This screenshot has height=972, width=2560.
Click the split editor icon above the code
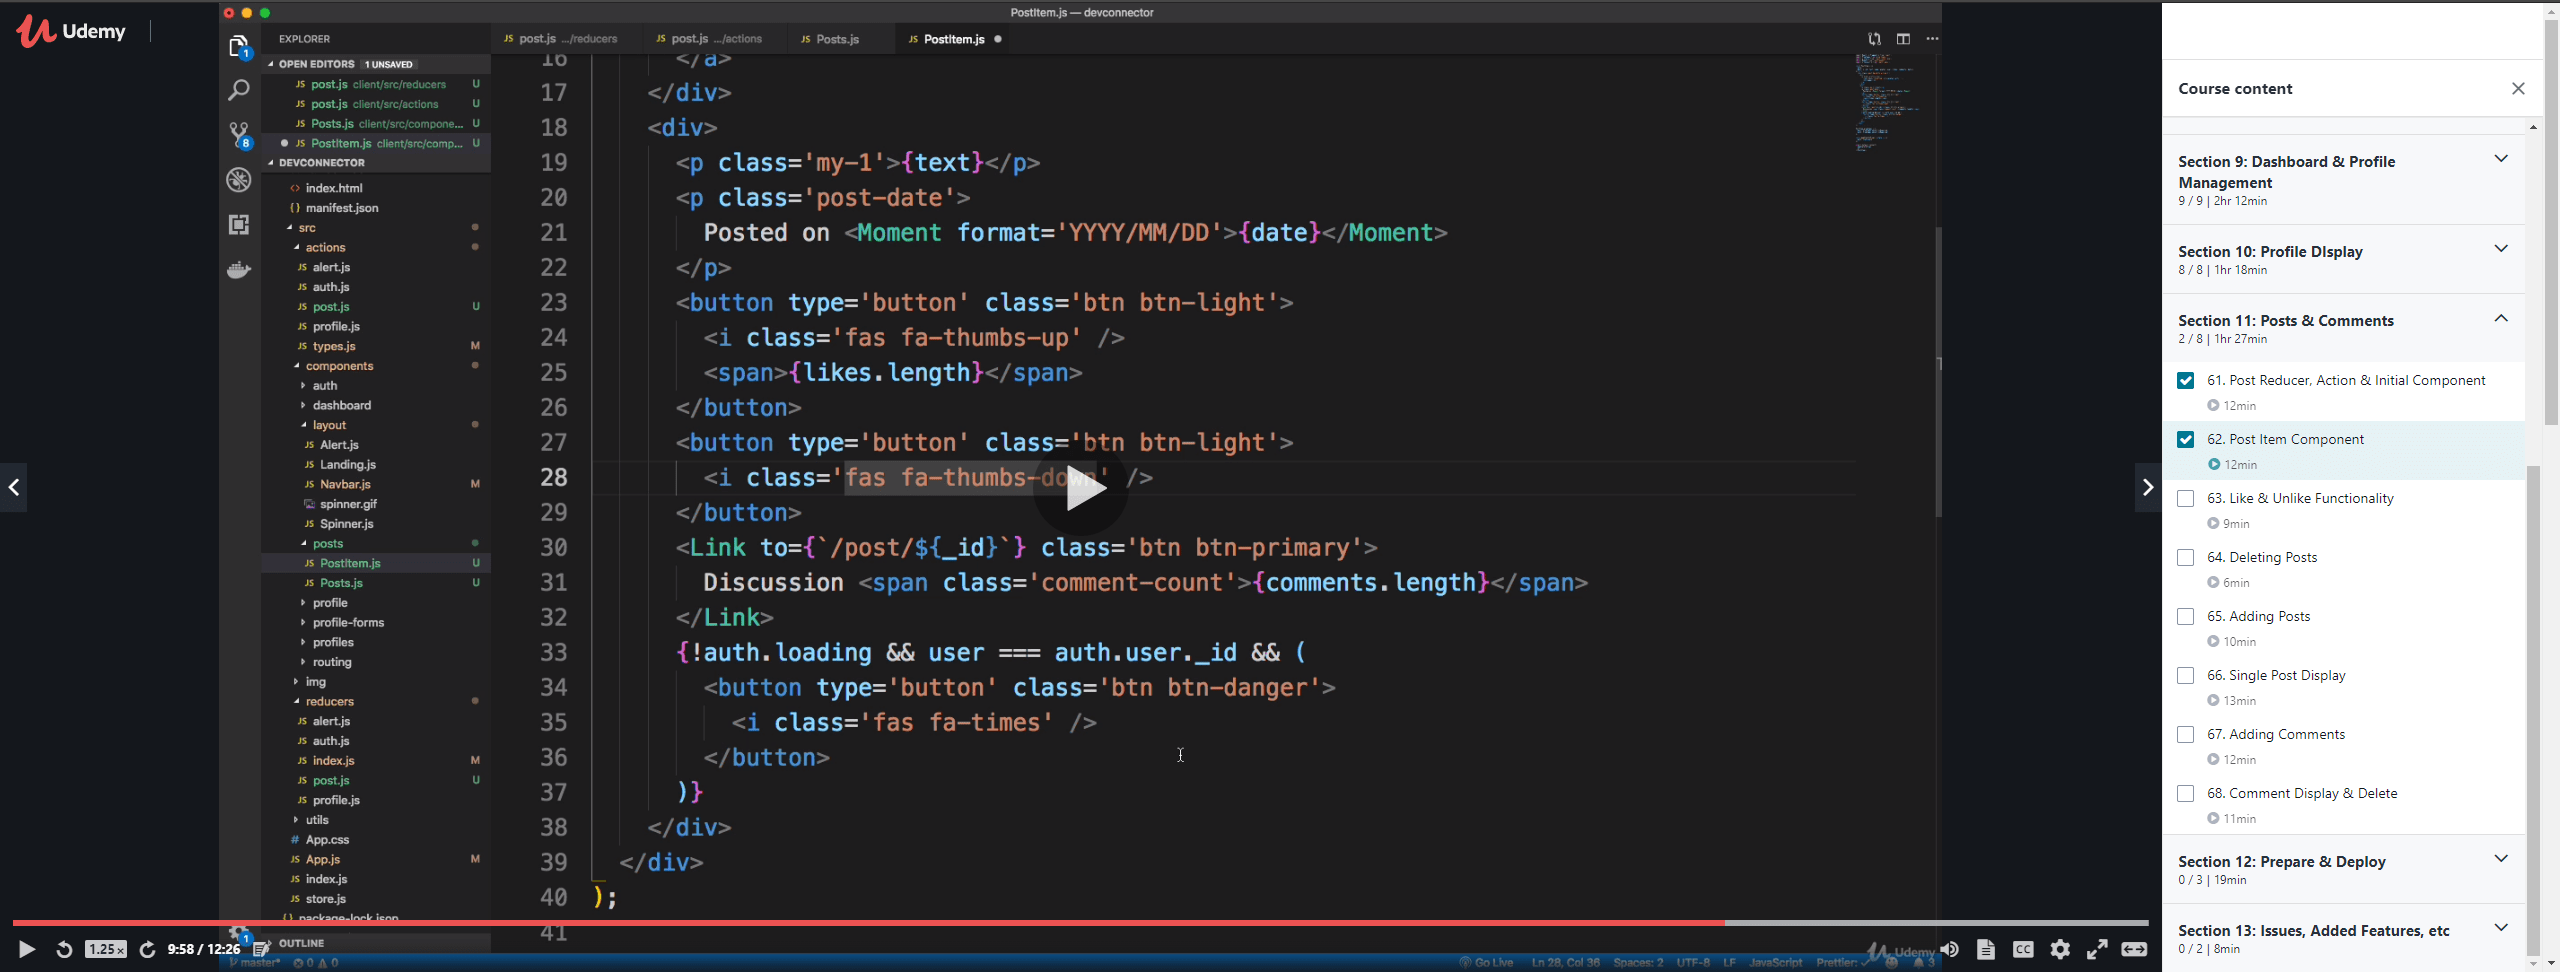[x=1901, y=39]
